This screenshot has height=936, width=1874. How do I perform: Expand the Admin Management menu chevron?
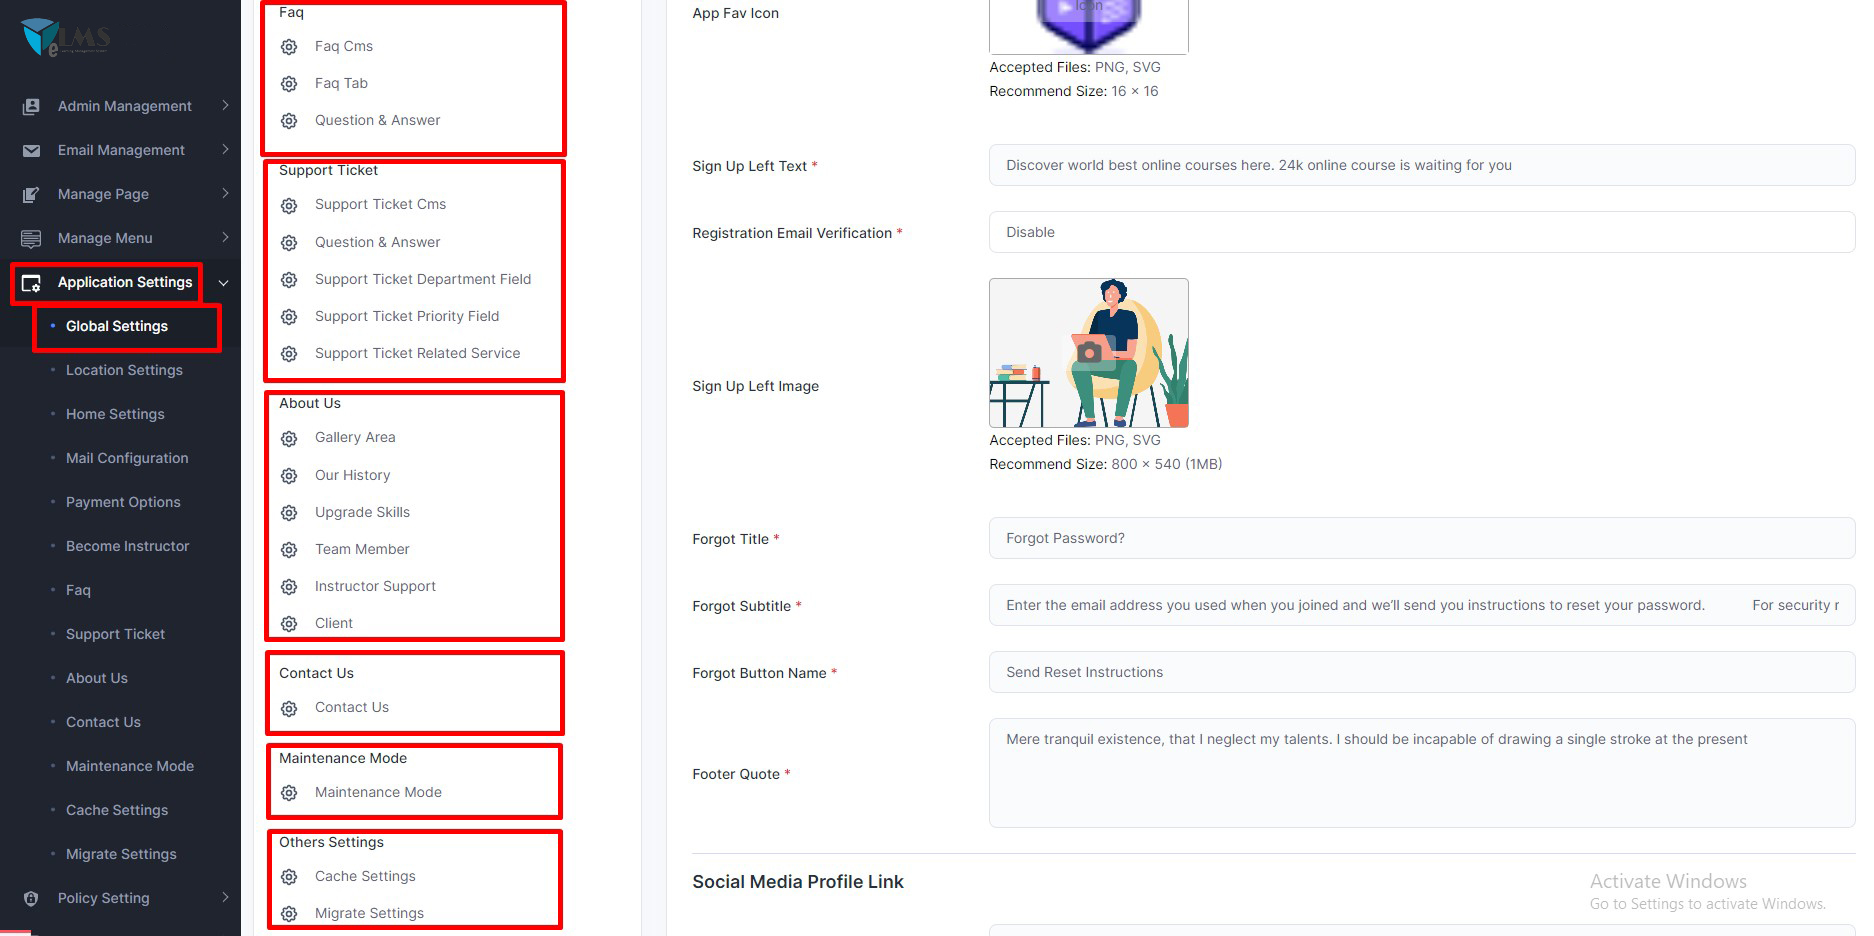point(225,106)
